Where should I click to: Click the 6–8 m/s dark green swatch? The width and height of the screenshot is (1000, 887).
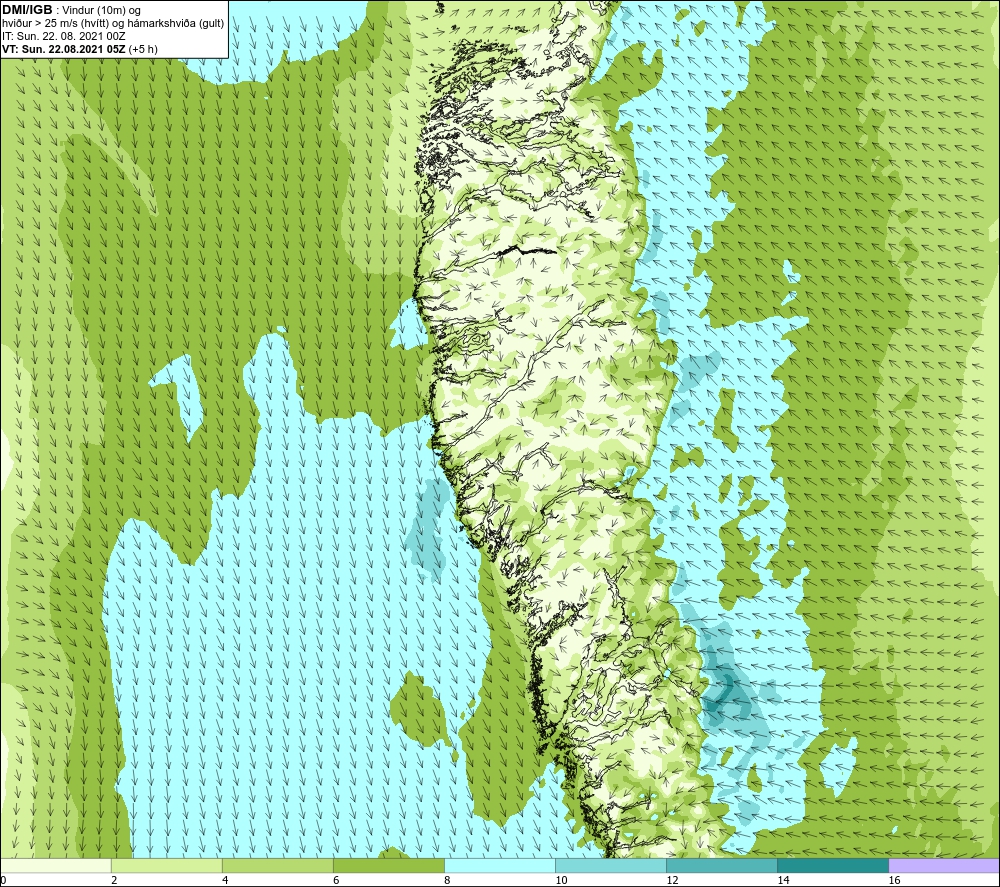[388, 865]
